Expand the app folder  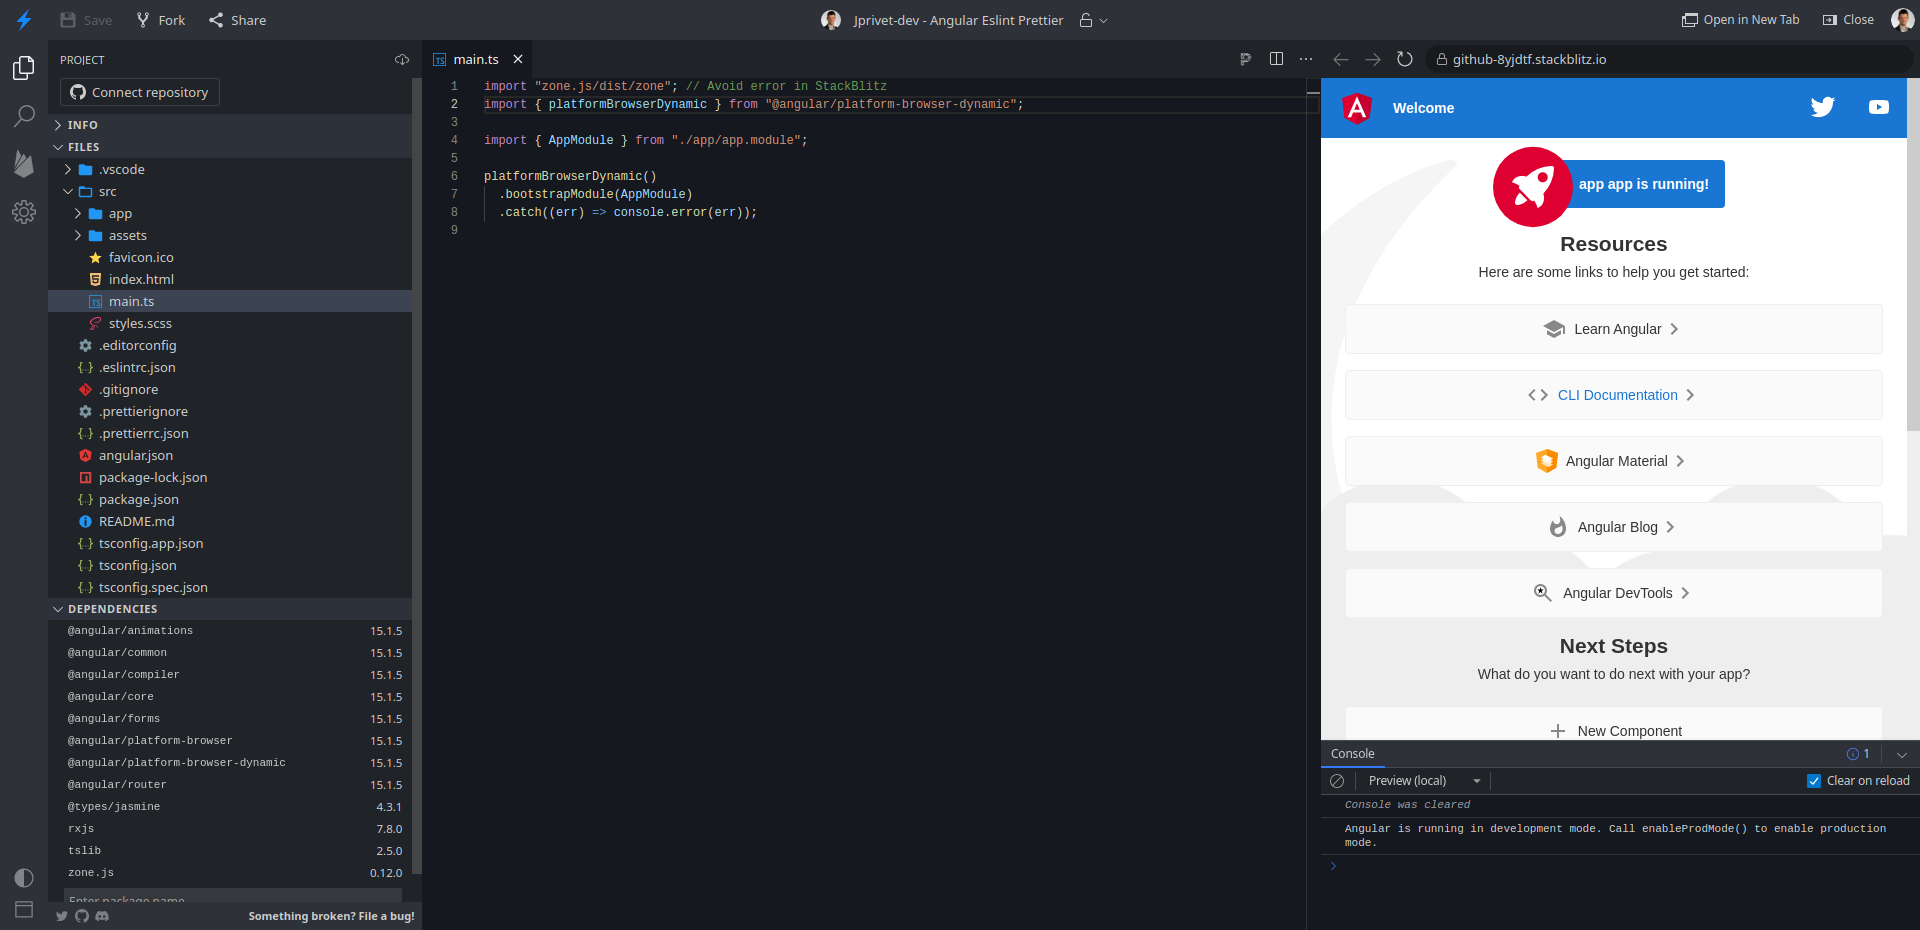[230, 213]
